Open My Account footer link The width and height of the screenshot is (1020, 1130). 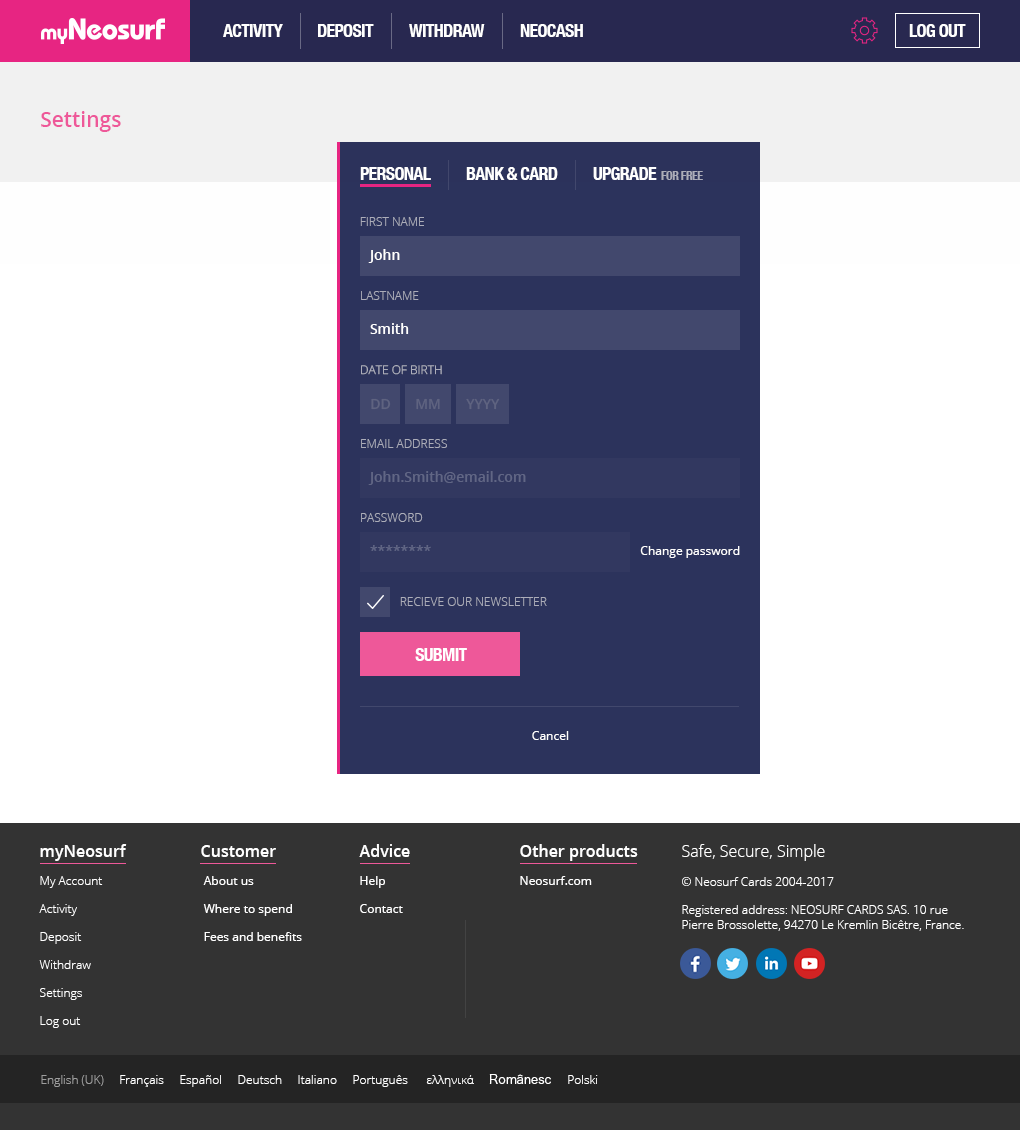pyautogui.click(x=71, y=881)
